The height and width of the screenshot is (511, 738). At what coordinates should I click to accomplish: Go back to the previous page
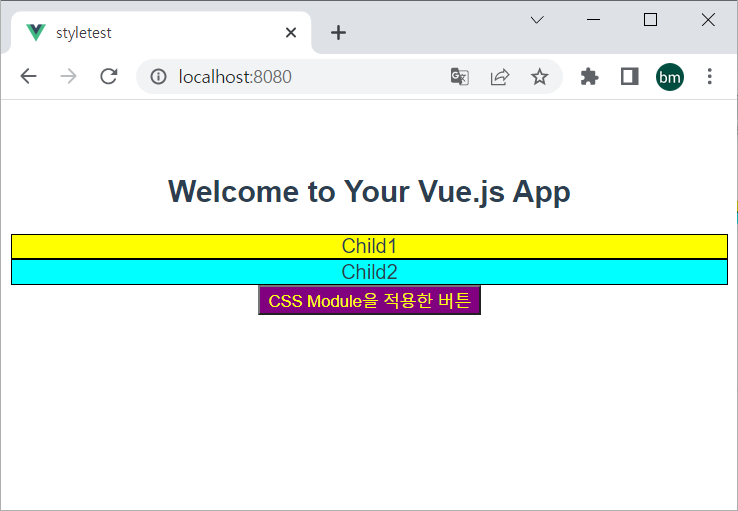[28, 76]
